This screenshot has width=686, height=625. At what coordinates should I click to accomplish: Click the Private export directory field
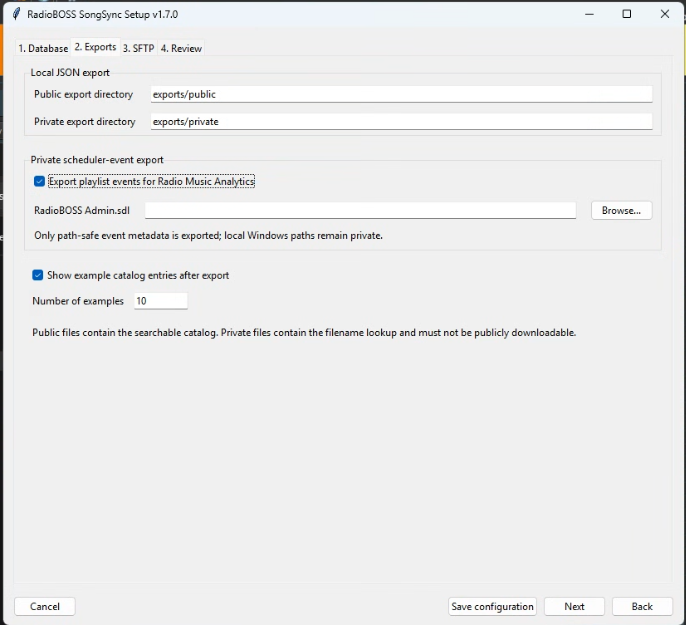(x=401, y=122)
